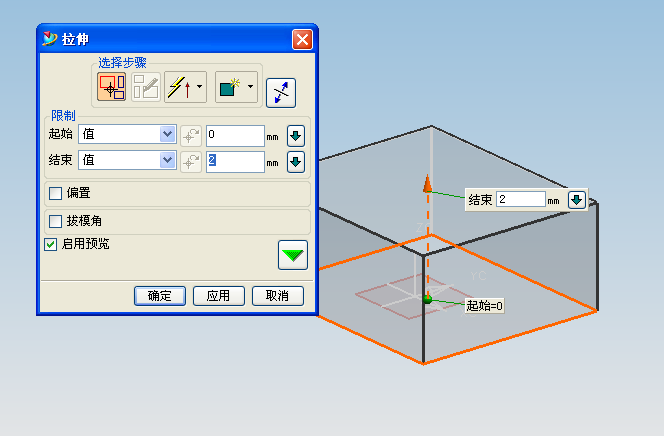Click the 应用 button
The image size is (664, 436).
[219, 295]
